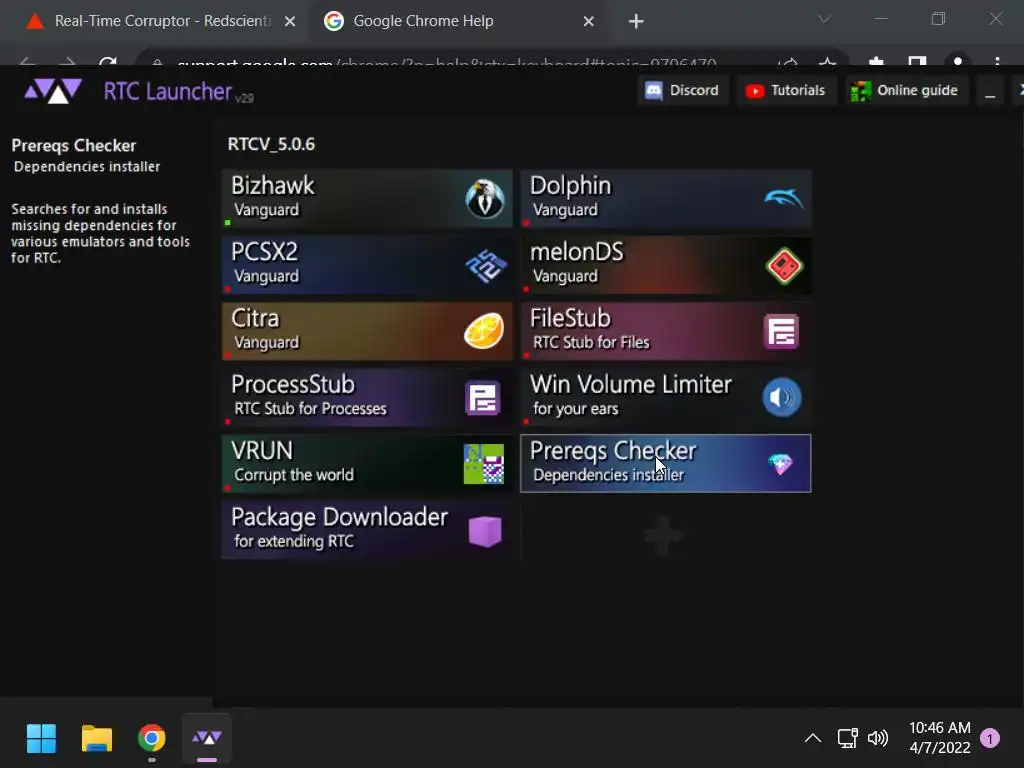Launch Bizhawk Vanguard via its eagle icon

(x=485, y=199)
